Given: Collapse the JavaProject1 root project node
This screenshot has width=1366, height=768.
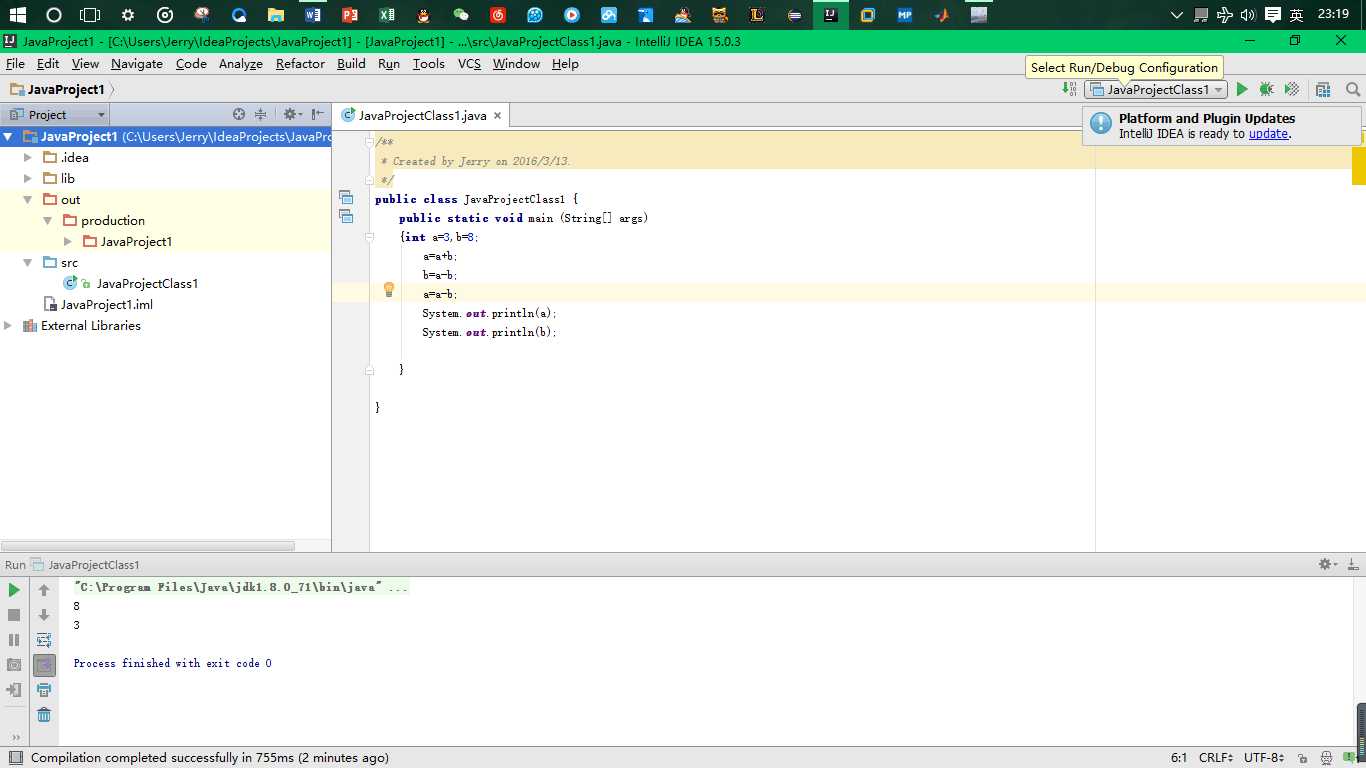Looking at the screenshot, I should pyautogui.click(x=8, y=137).
